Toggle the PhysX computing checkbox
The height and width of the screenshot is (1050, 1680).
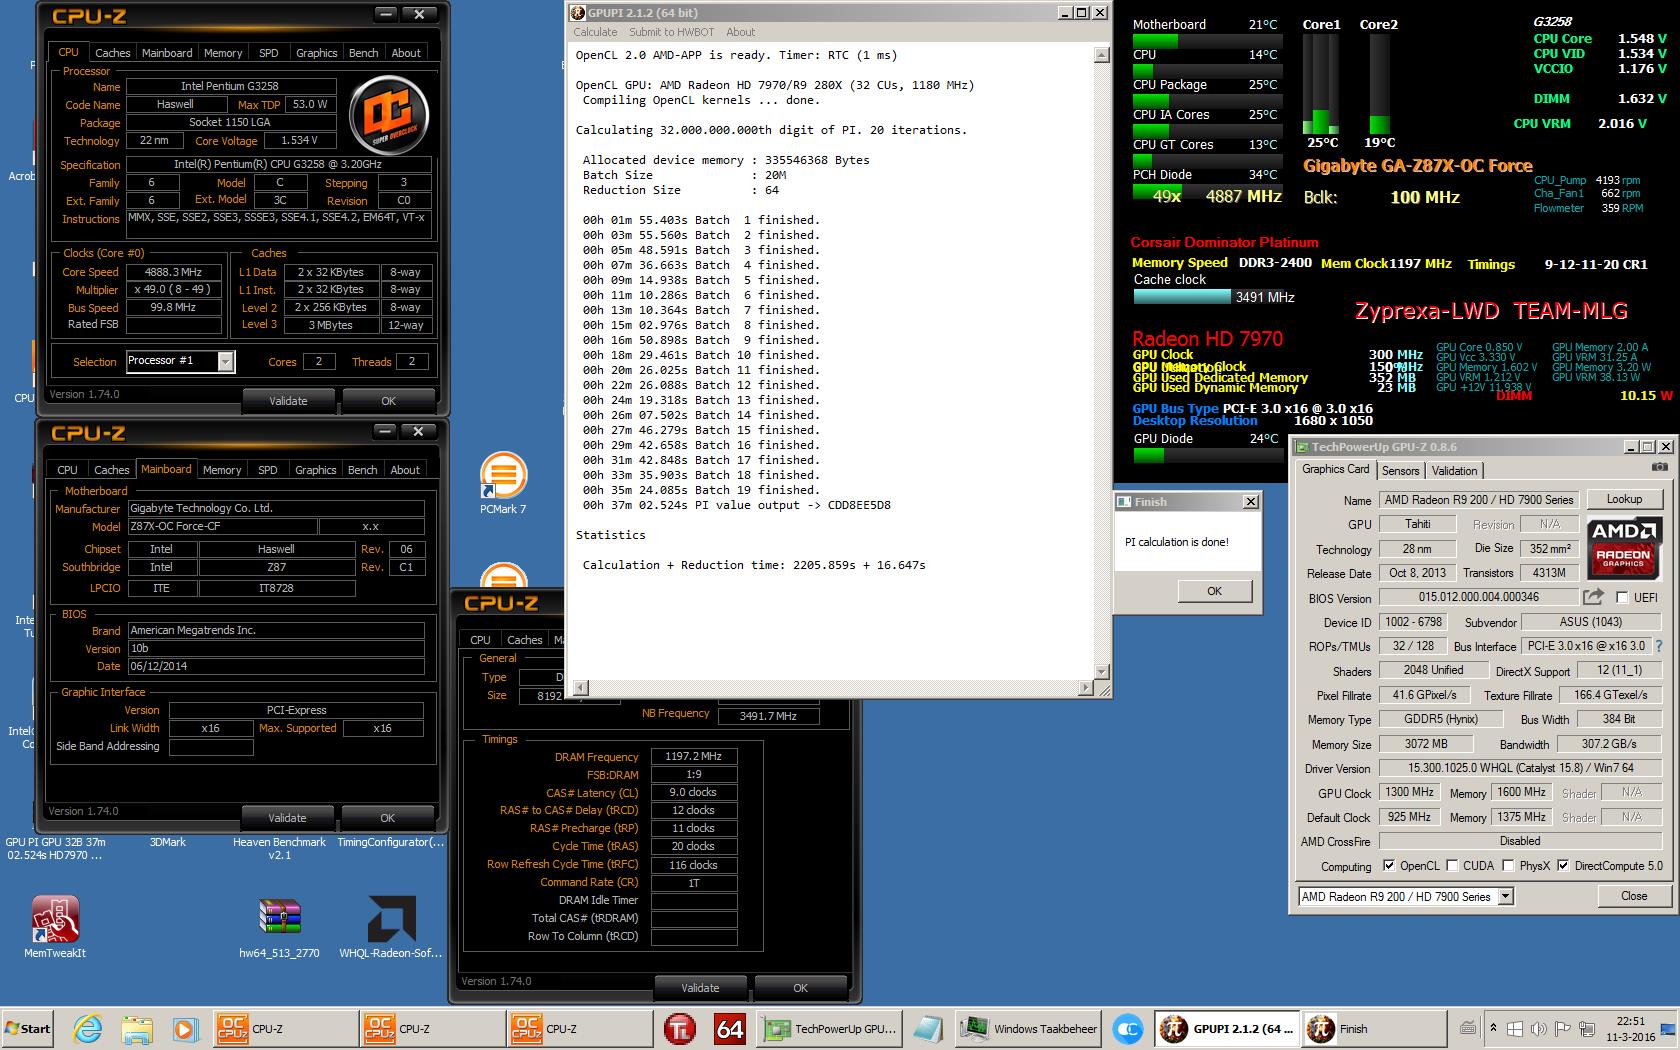point(1508,866)
